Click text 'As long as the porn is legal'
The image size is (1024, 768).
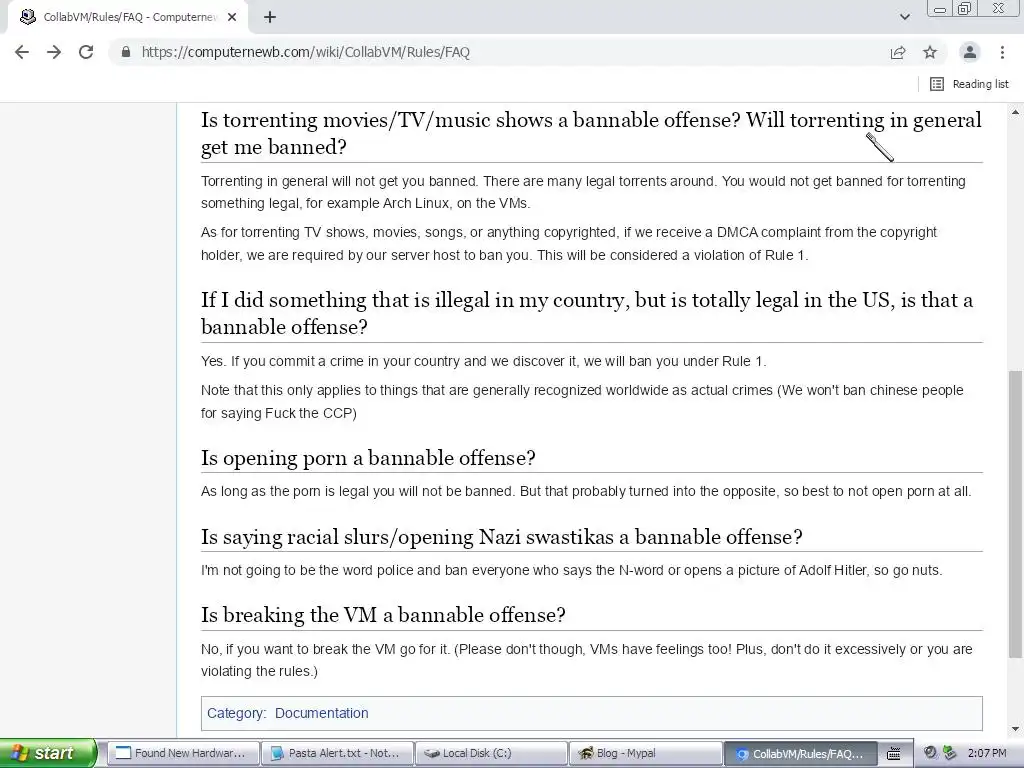click(x=586, y=491)
